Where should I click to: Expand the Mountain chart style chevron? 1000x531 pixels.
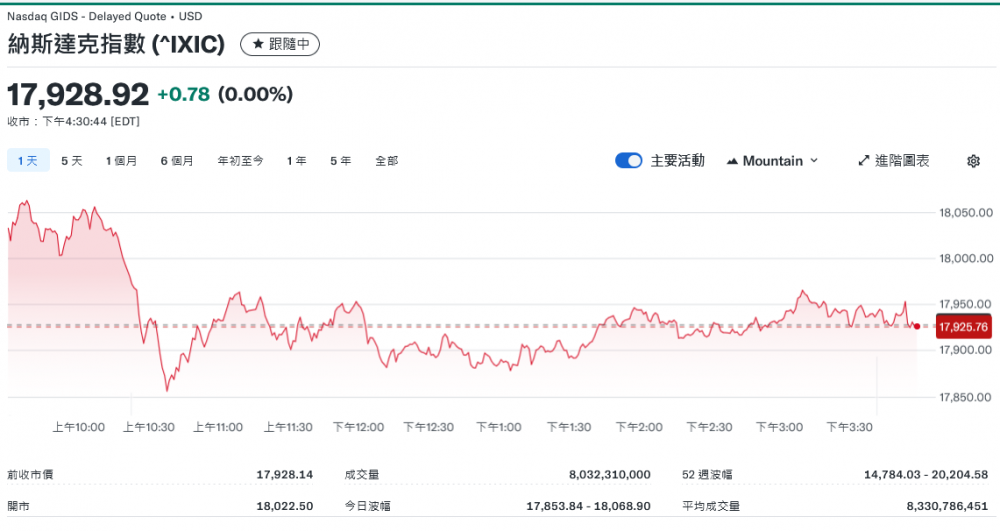point(813,161)
